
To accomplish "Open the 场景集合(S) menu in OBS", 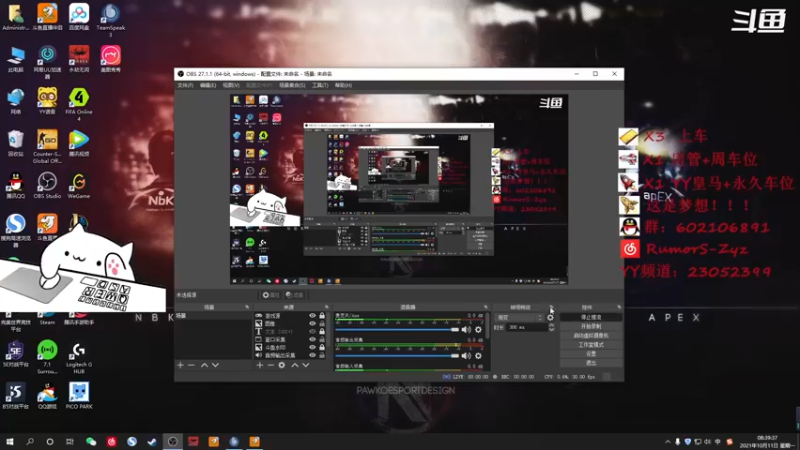I will point(292,85).
